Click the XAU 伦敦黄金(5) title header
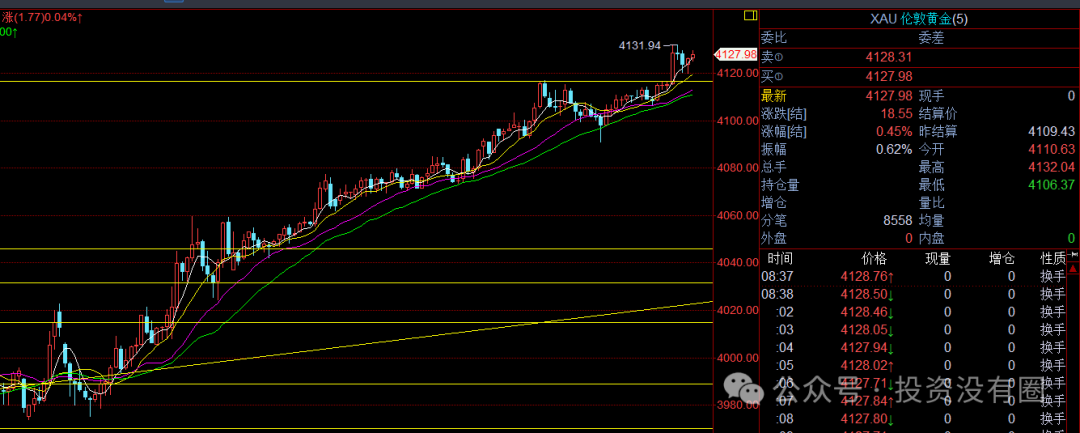 point(917,19)
